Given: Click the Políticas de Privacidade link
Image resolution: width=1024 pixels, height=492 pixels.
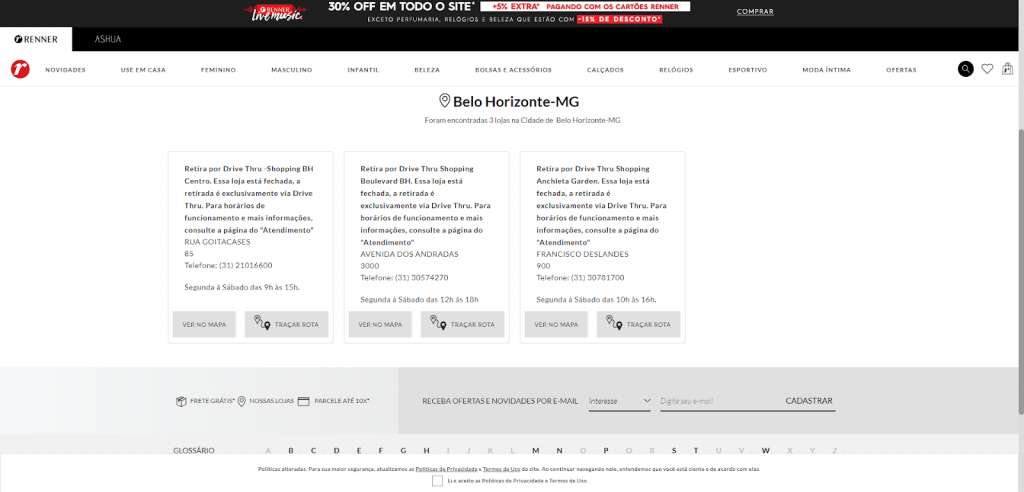Looking at the screenshot, I should [x=447, y=469].
